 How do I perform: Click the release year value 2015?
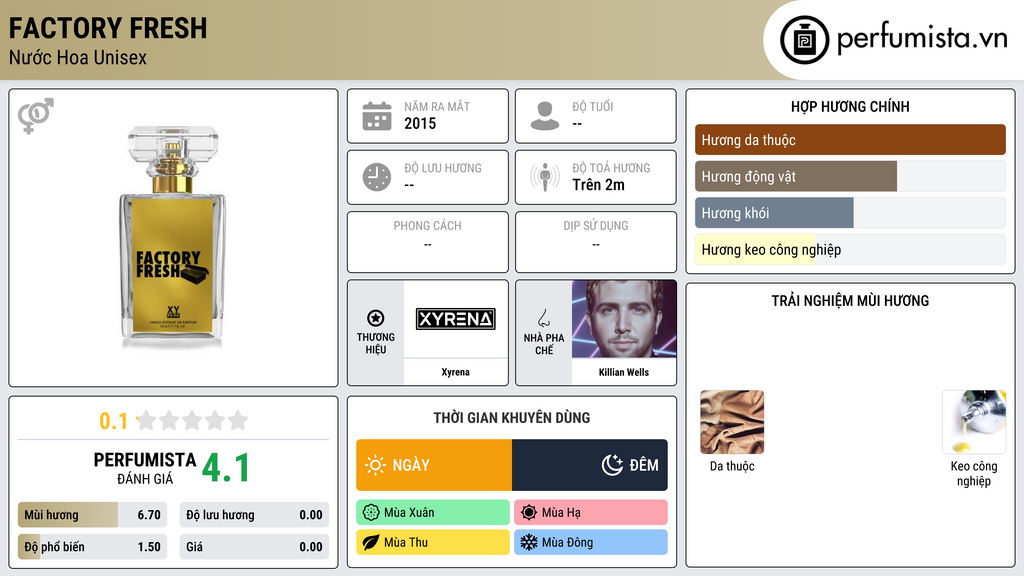pos(420,123)
